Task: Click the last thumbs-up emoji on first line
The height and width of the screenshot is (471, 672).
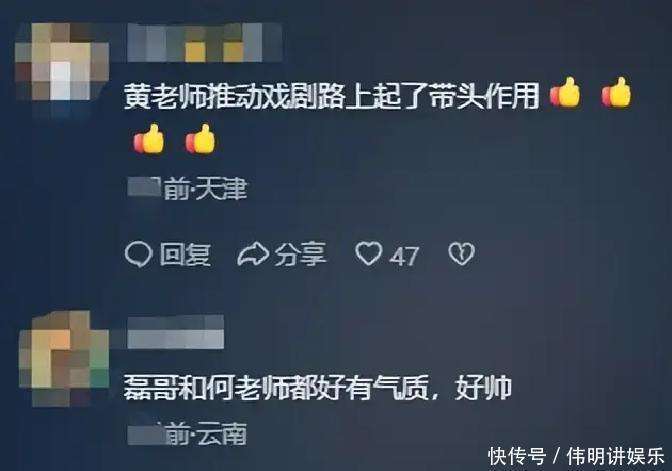Action: pos(616,92)
